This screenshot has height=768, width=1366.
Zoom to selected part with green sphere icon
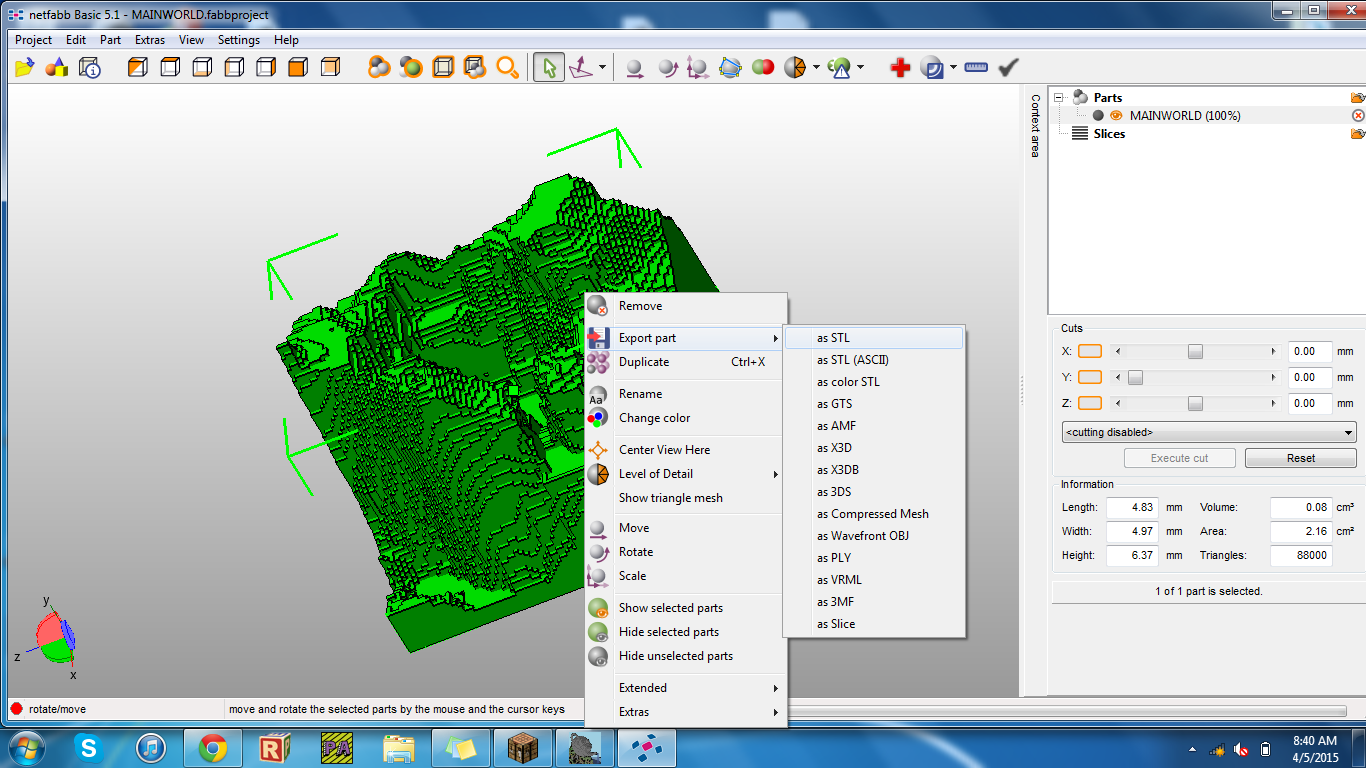[x=411, y=67]
